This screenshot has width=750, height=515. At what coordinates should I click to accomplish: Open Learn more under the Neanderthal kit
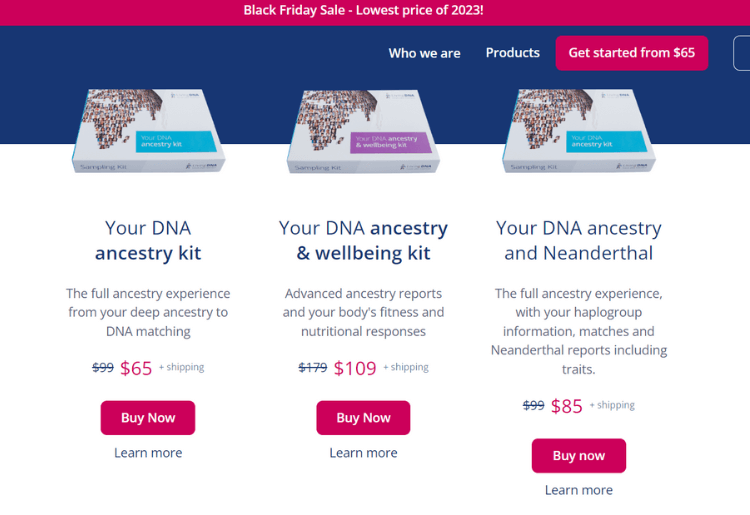coord(578,490)
